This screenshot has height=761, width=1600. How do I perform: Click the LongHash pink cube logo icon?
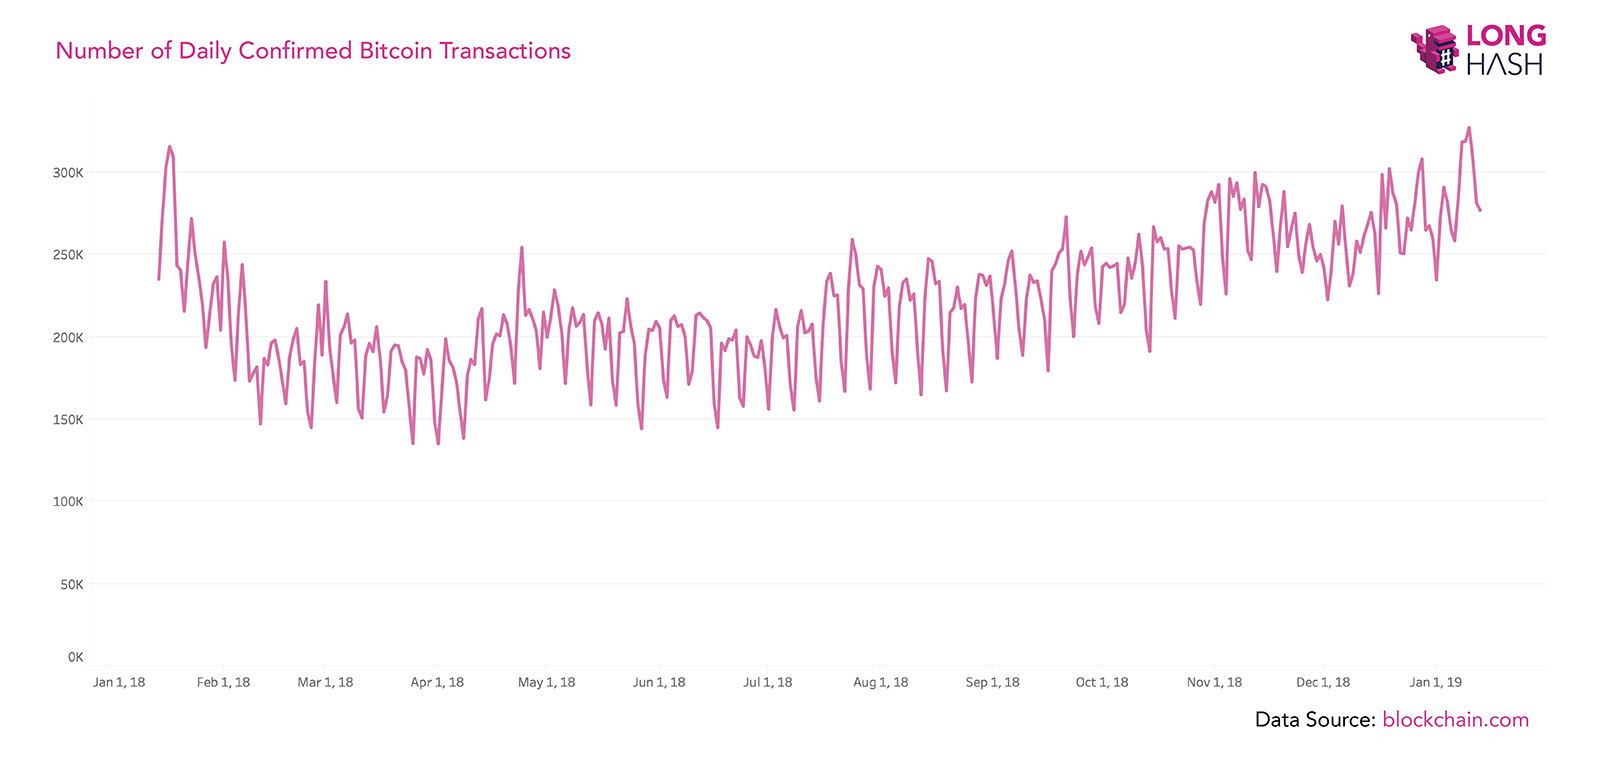(x=1434, y=49)
